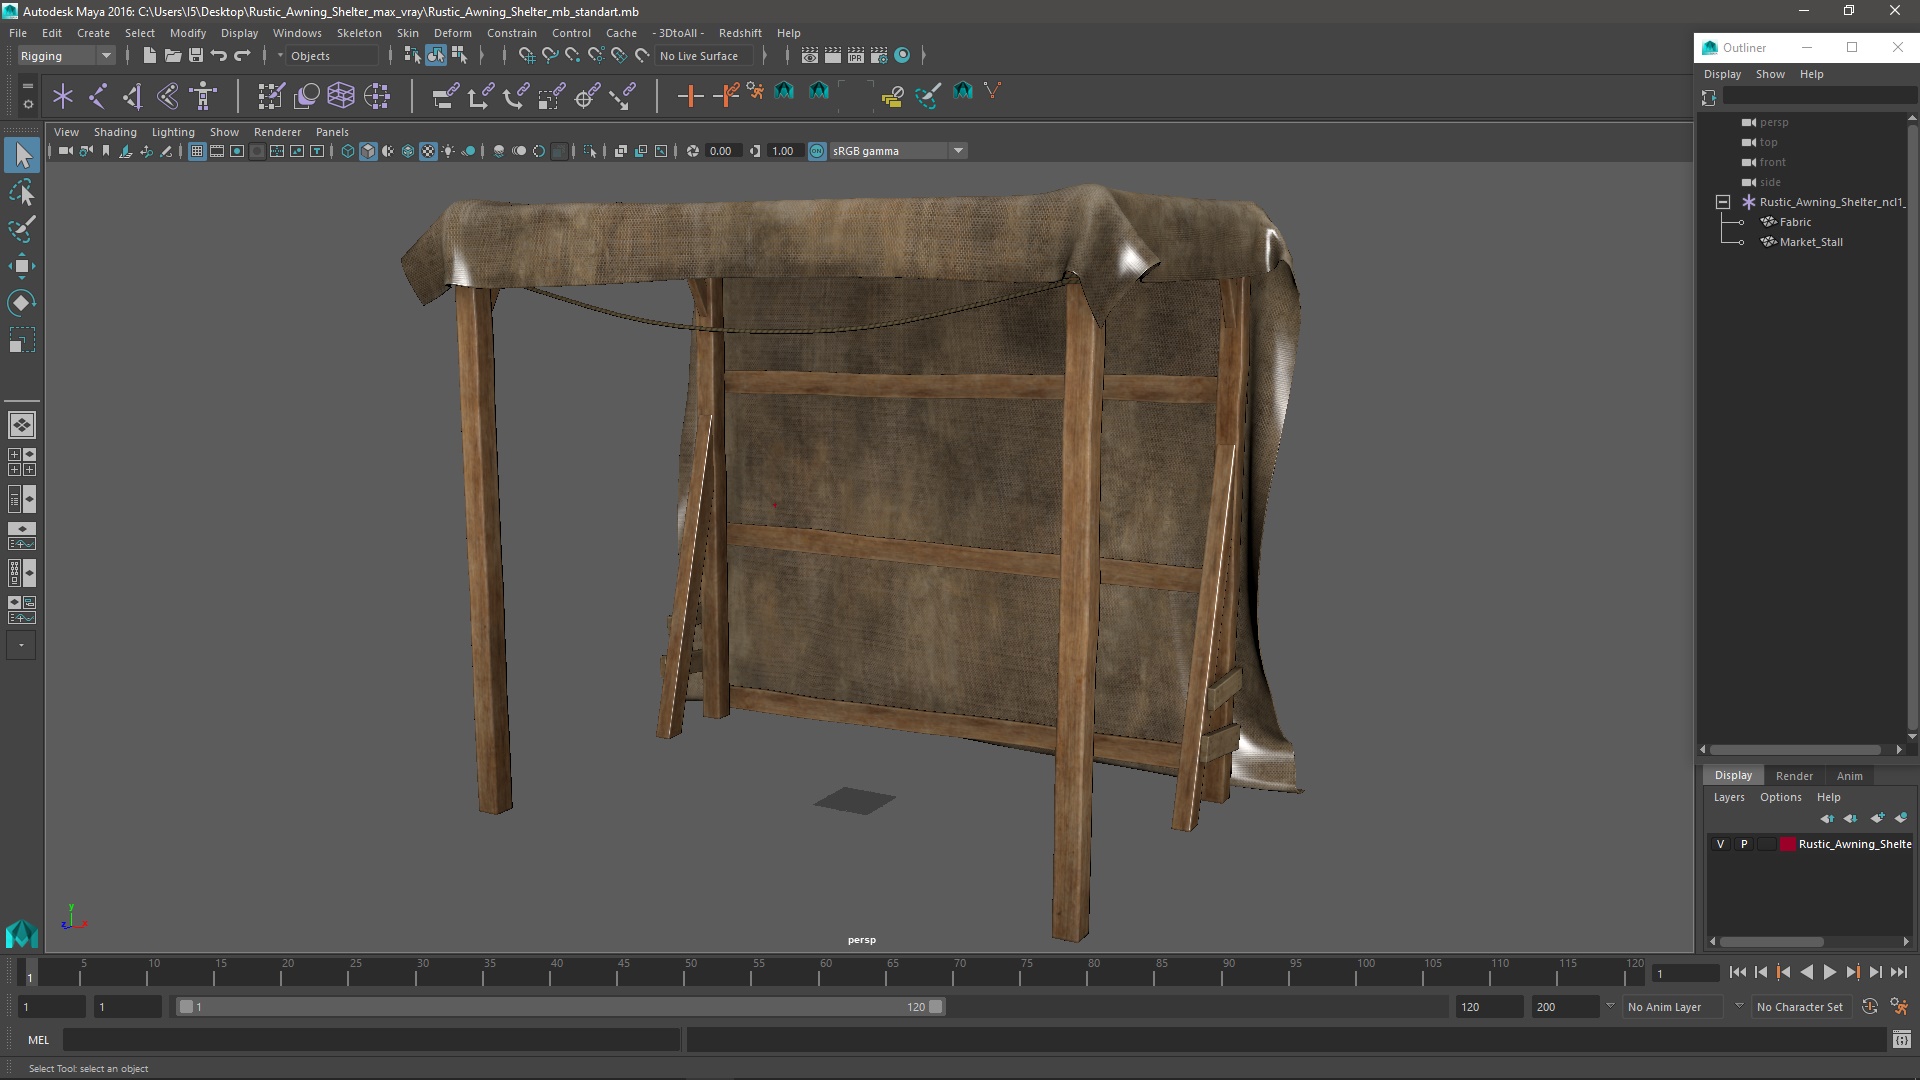Open the viewport Panels menu
The height and width of the screenshot is (1080, 1920).
pyautogui.click(x=332, y=132)
